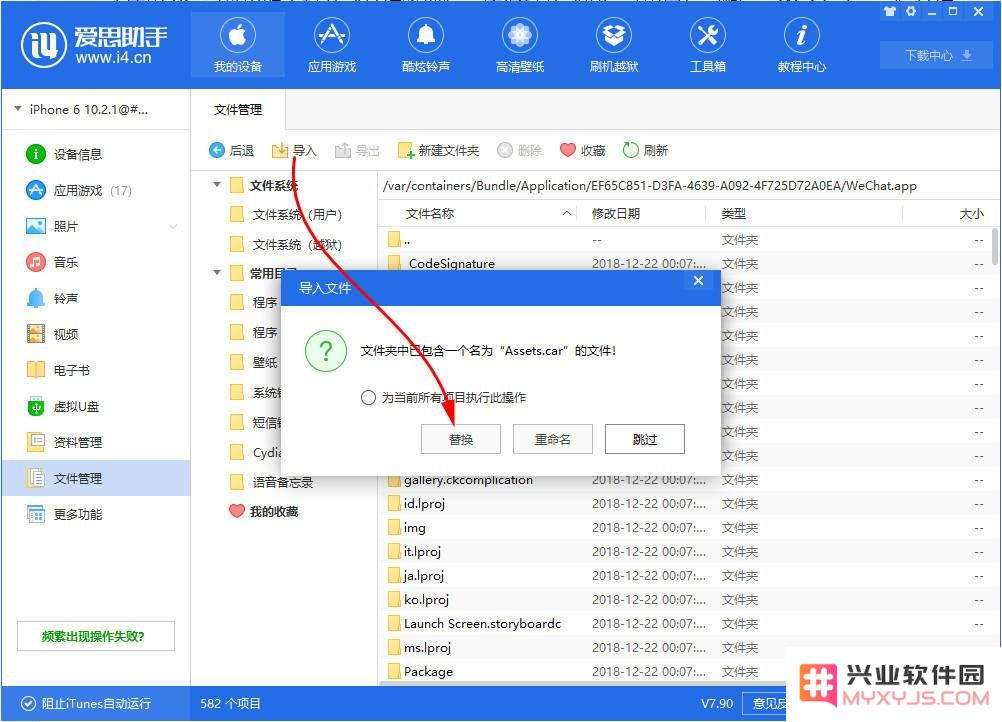Screen dimensions: 1002x722
Task: Select 壁纸 tree item
Action: (254, 362)
